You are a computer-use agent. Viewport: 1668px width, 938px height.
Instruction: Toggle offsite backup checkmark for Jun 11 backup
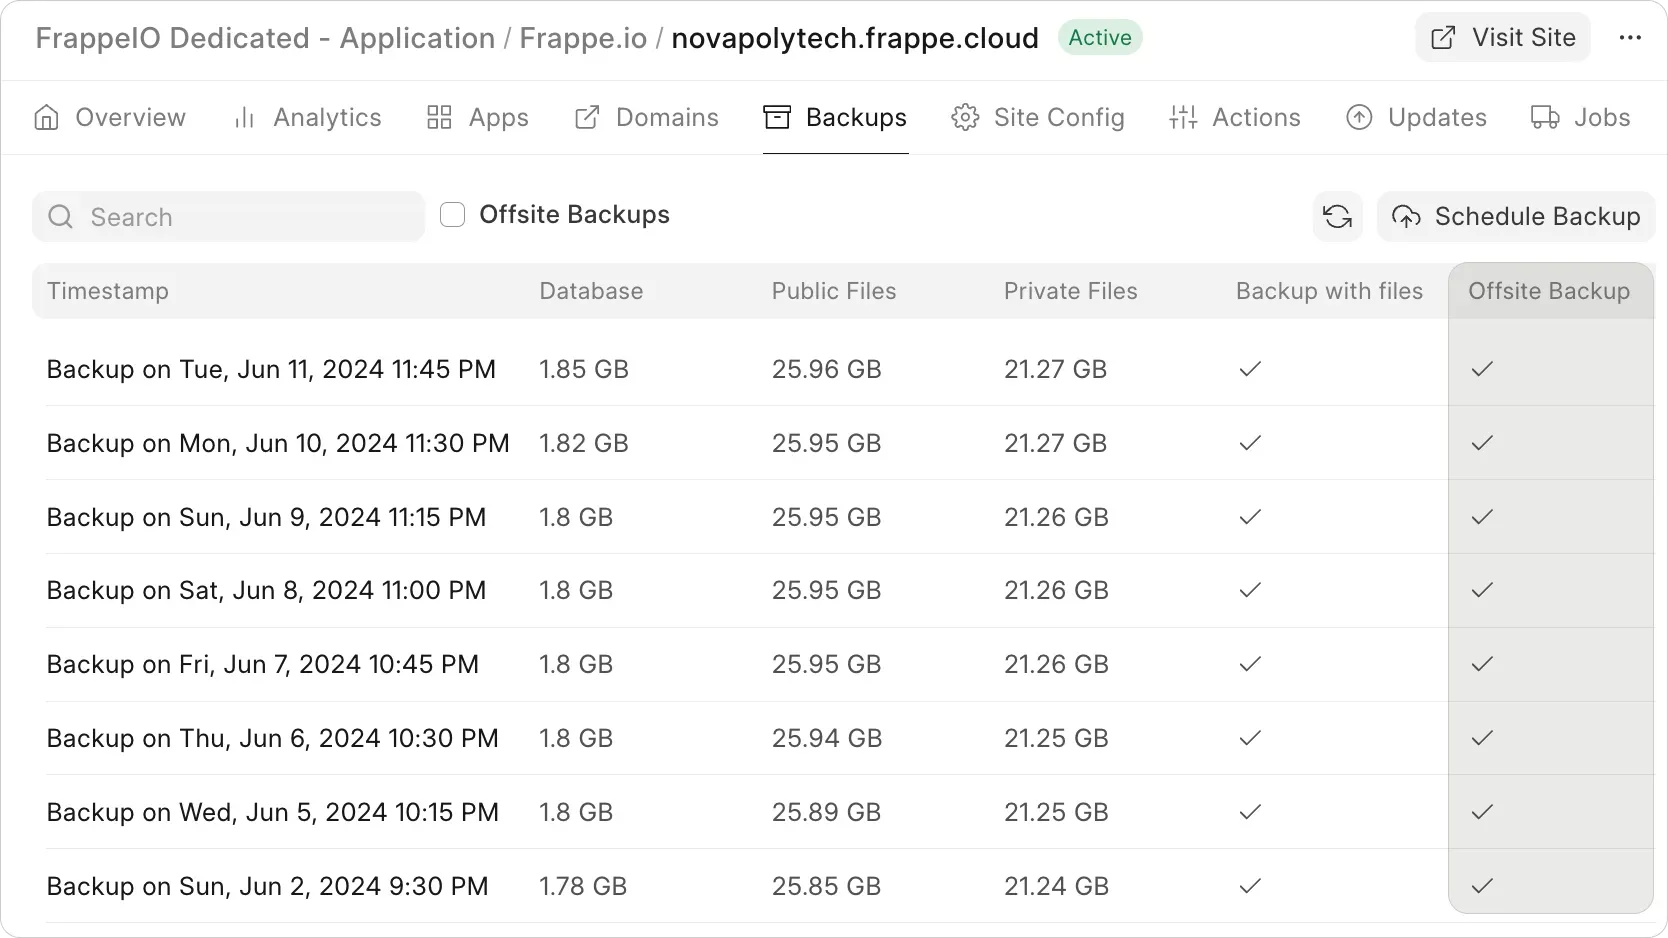(x=1481, y=369)
